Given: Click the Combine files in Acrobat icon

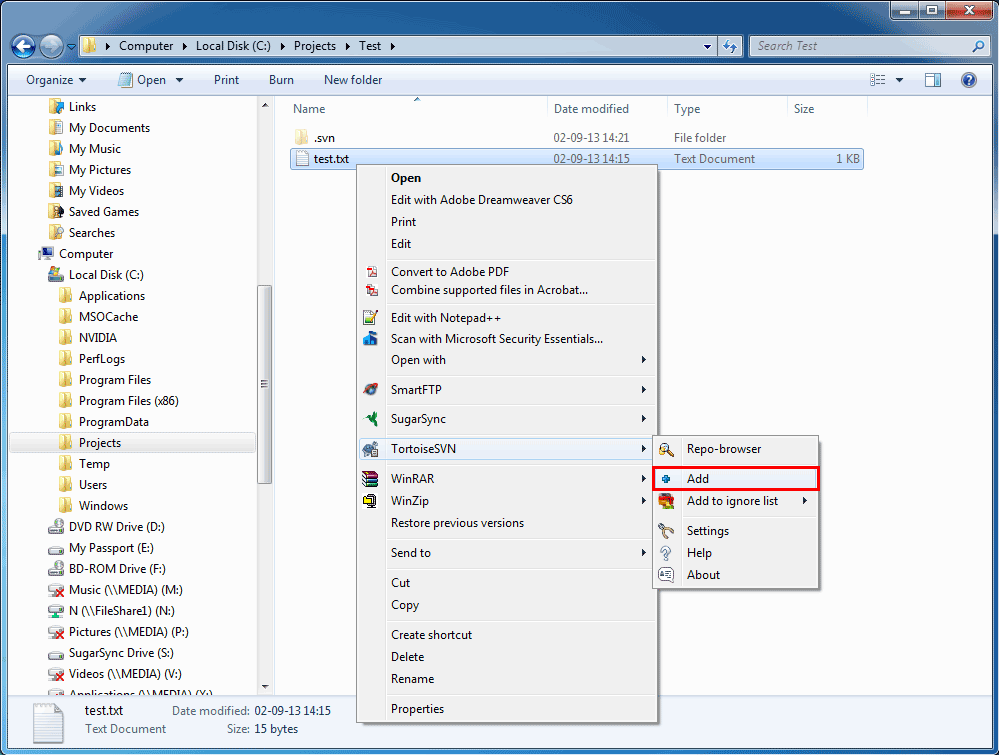Looking at the screenshot, I should 371,291.
